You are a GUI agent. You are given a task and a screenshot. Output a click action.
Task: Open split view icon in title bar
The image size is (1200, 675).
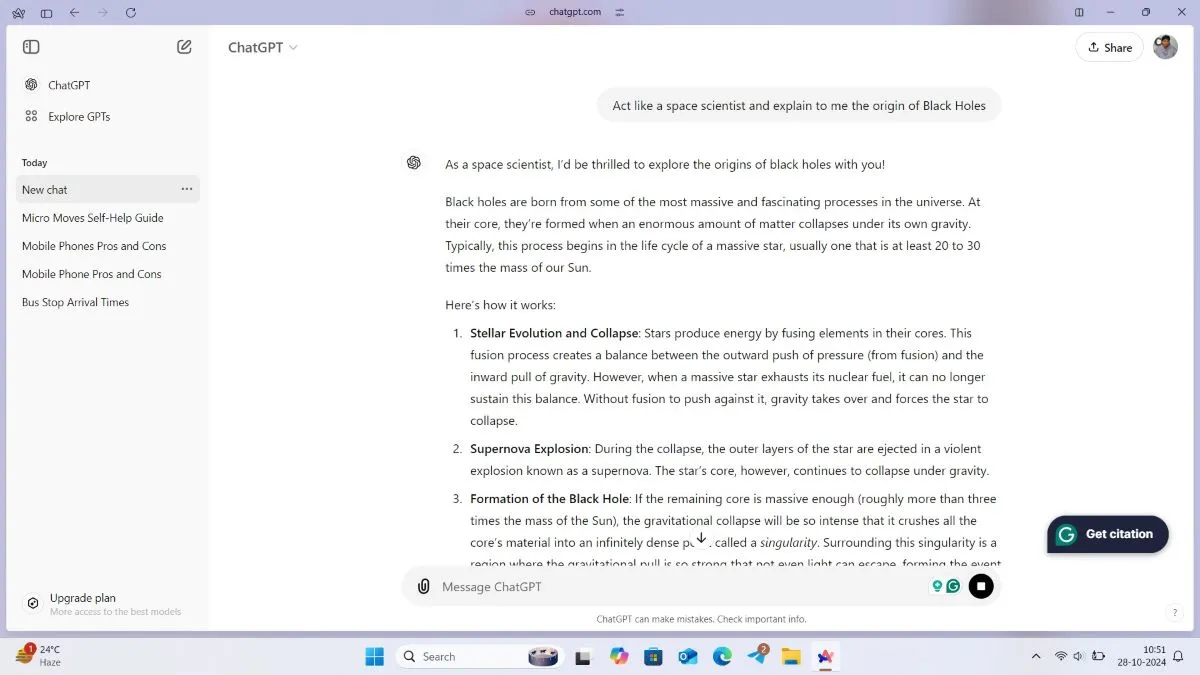pyautogui.click(x=1079, y=12)
